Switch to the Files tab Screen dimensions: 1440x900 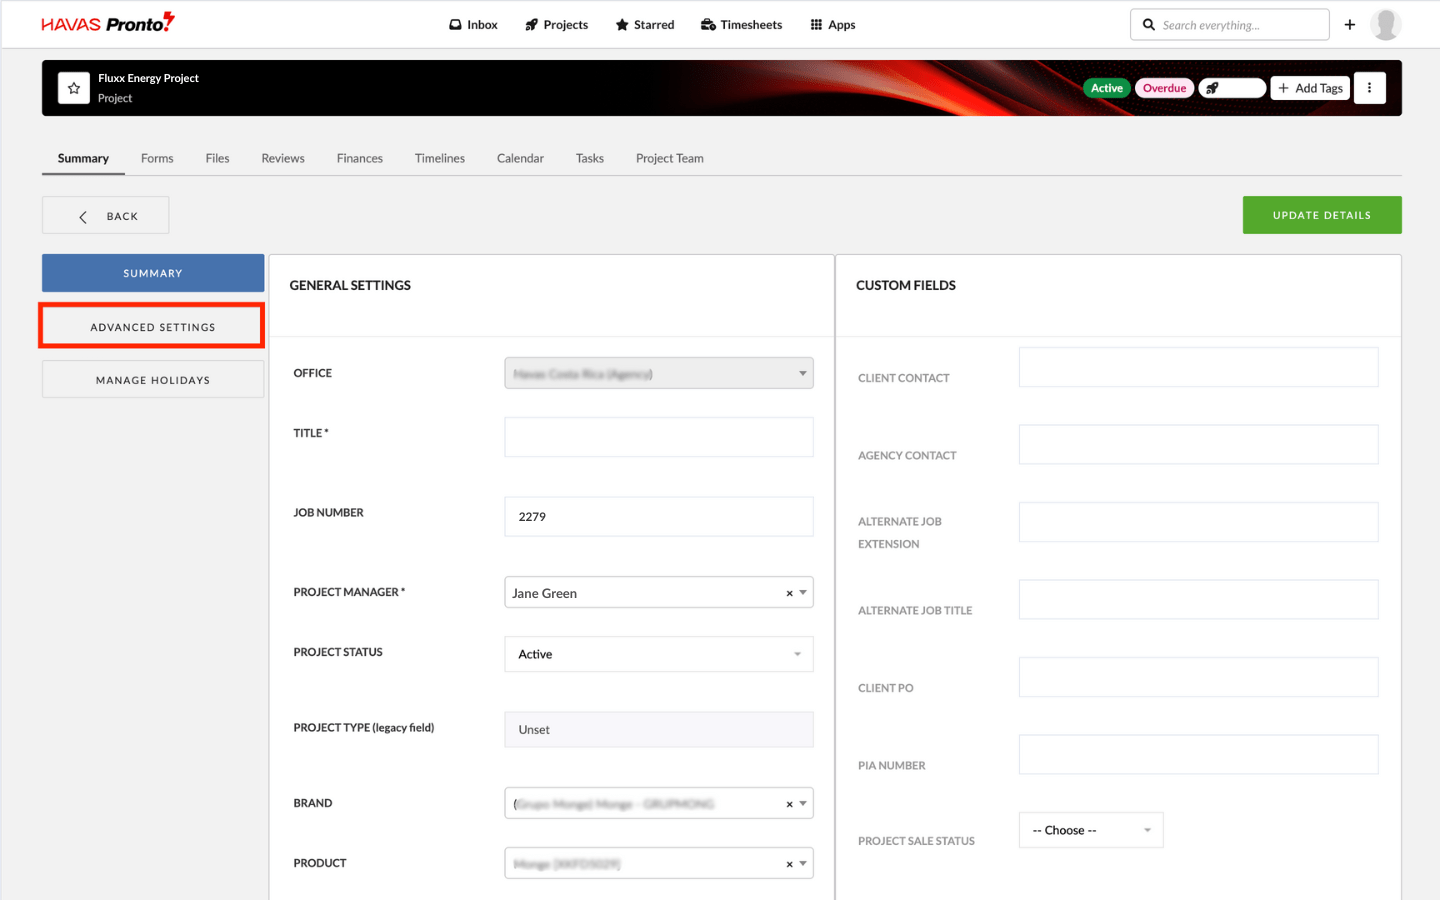(x=217, y=158)
